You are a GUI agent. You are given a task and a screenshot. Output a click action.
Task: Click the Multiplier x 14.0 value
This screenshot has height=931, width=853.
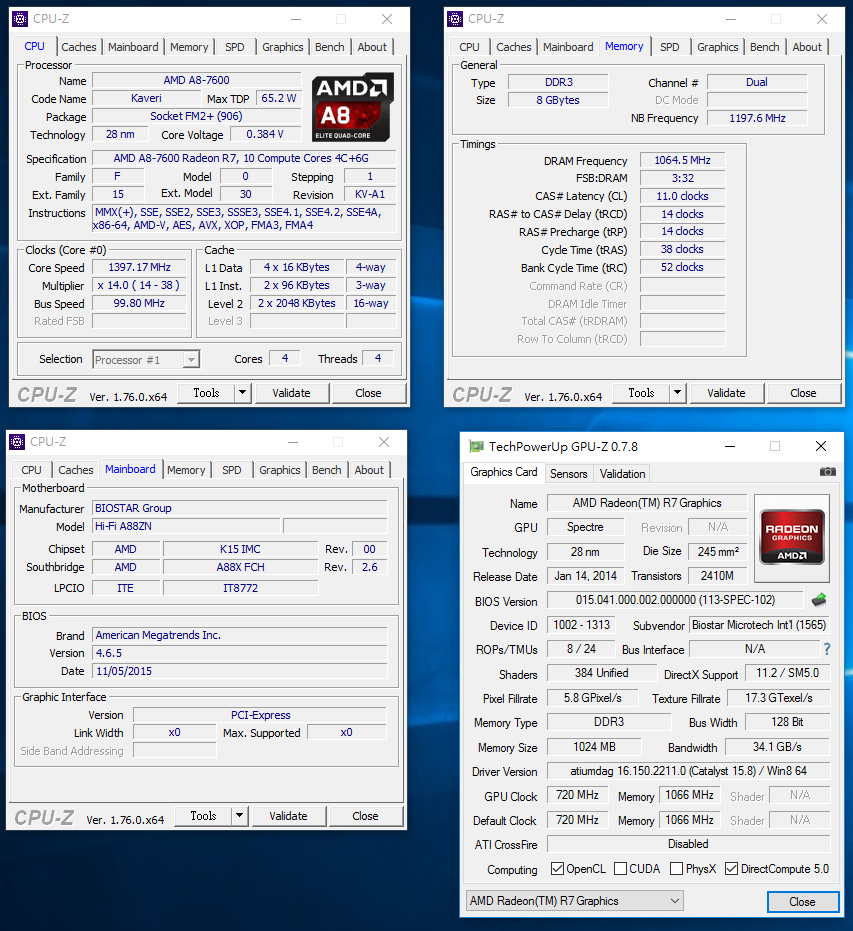139,285
